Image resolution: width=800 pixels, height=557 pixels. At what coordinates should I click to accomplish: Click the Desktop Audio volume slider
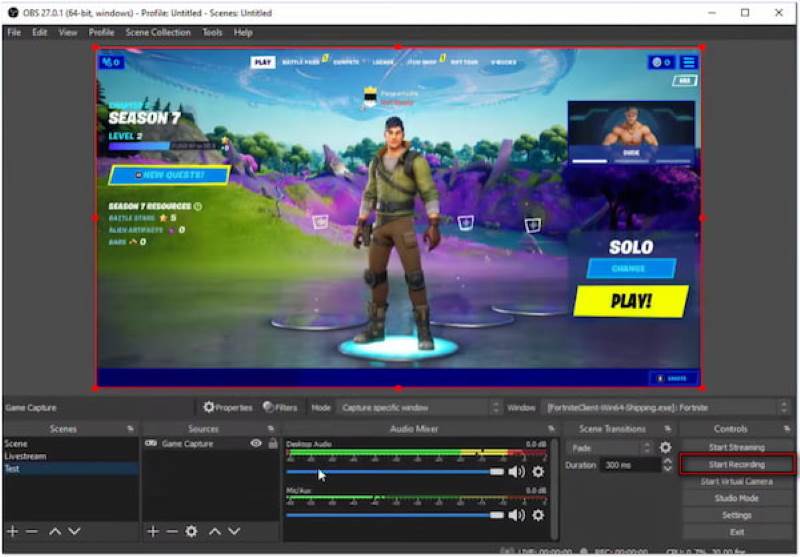point(395,472)
